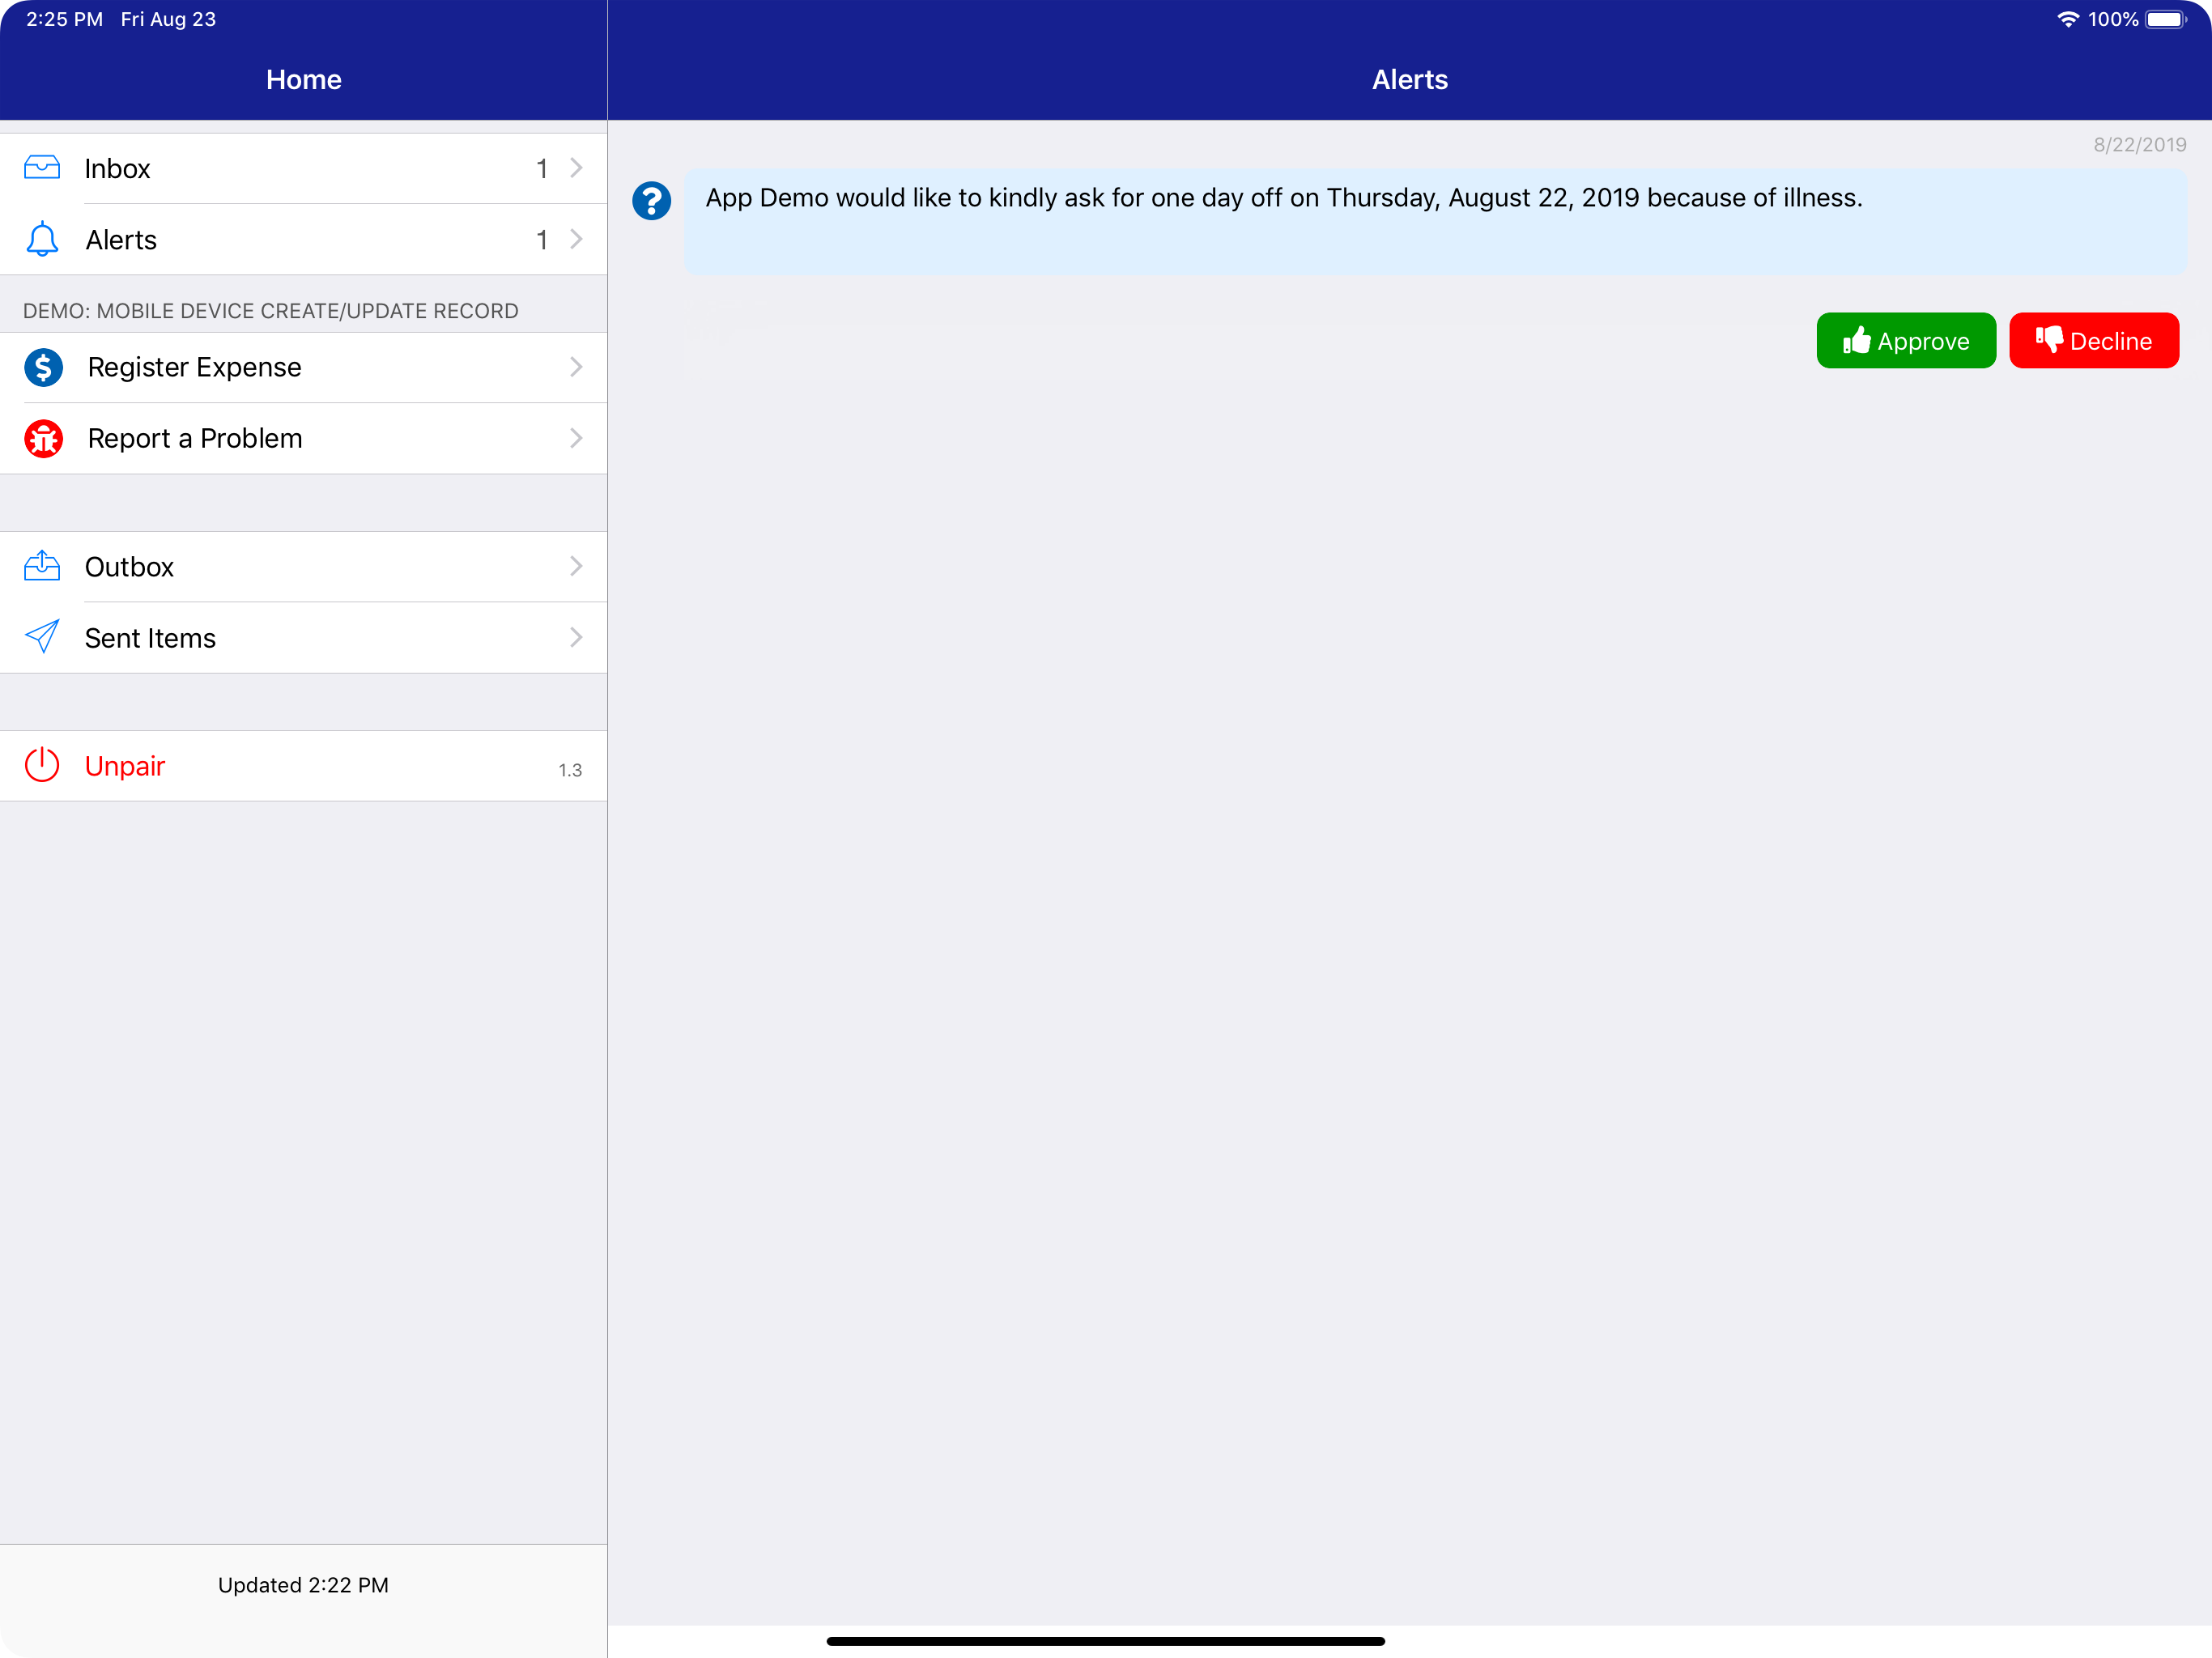
Task: Click the thumbs up icon in Approve
Action: coord(1856,340)
